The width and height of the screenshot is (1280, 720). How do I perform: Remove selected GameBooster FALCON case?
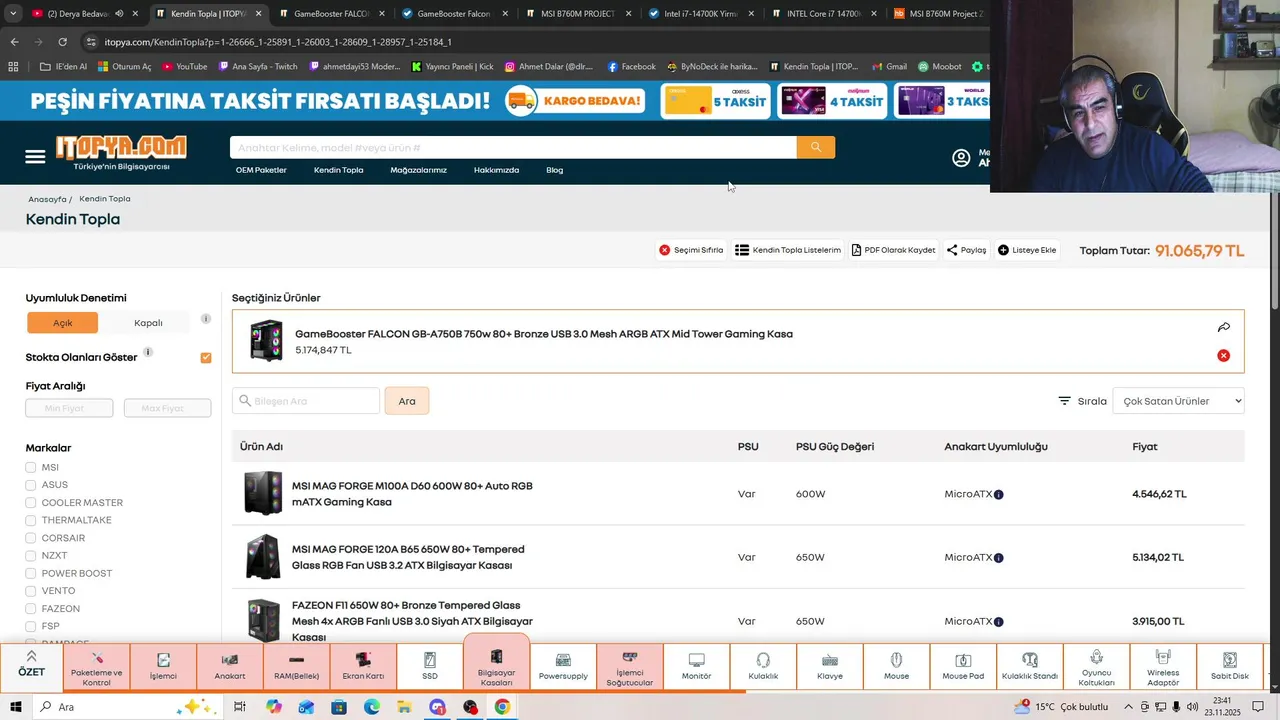click(x=1223, y=356)
